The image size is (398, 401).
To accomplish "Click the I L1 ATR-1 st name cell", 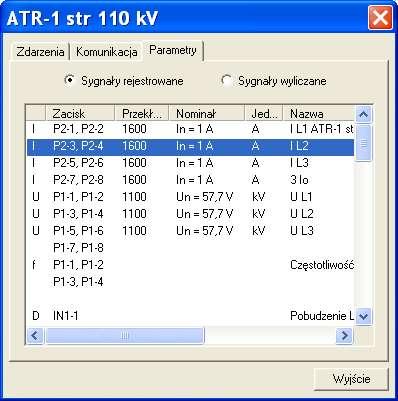I will click(322, 129).
